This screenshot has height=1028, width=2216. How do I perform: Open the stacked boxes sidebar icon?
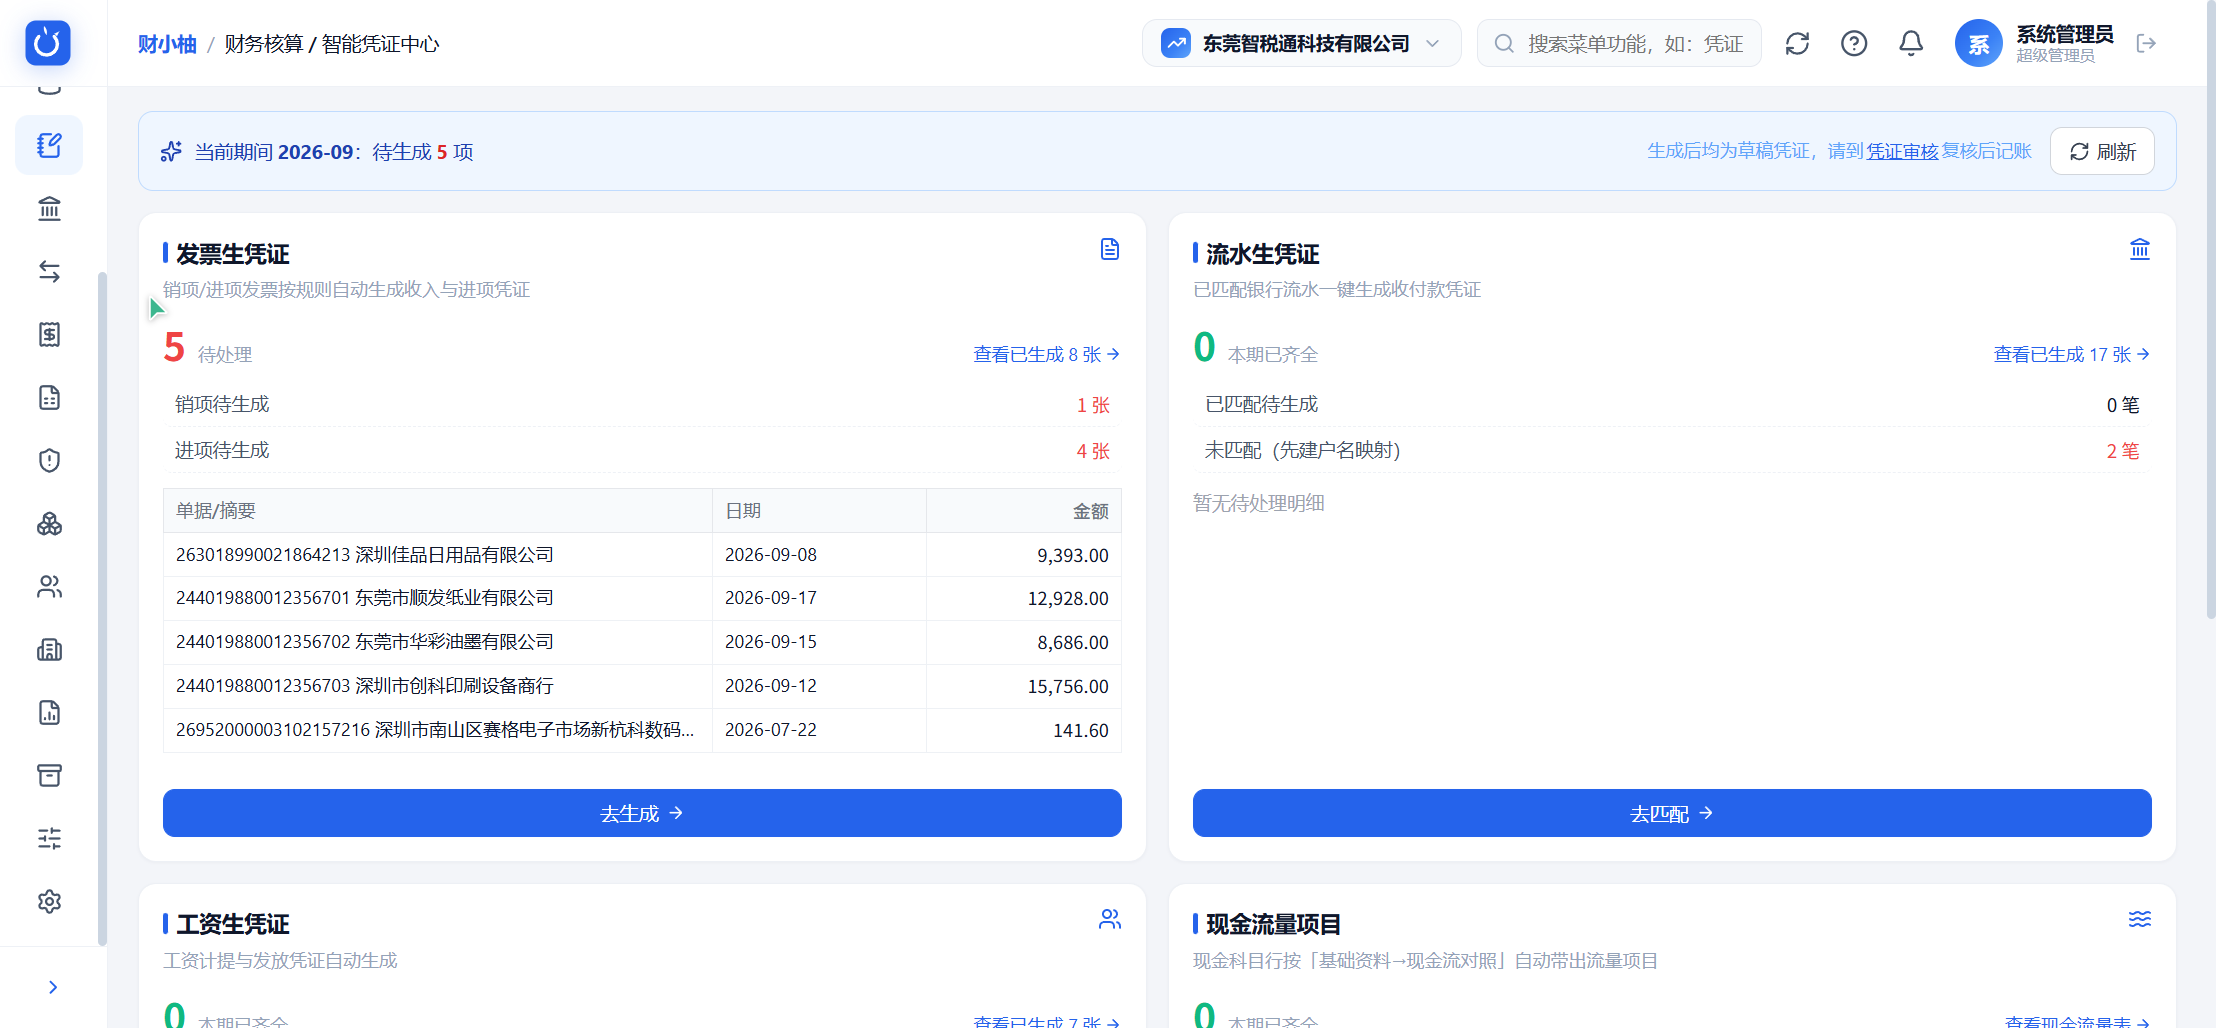point(49,523)
